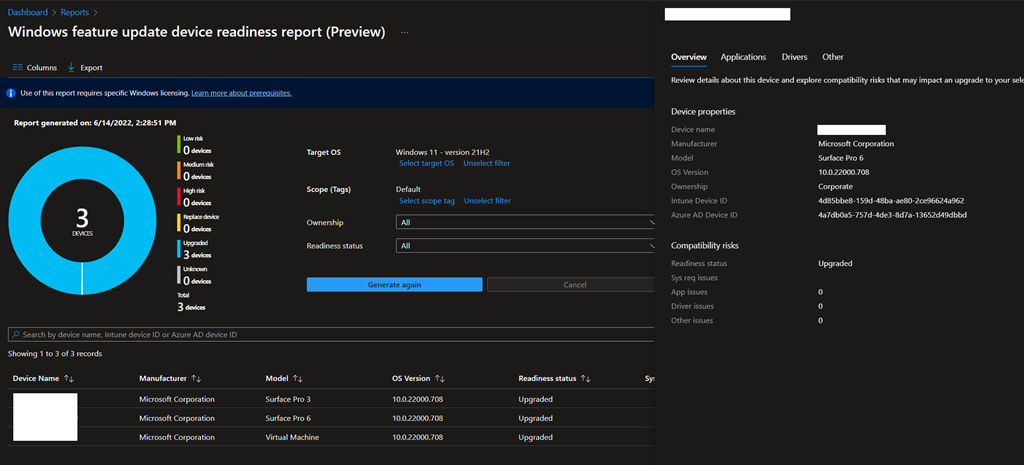The width and height of the screenshot is (1024, 465).
Task: Open the Drivers tab in the details panel
Action: pos(794,57)
